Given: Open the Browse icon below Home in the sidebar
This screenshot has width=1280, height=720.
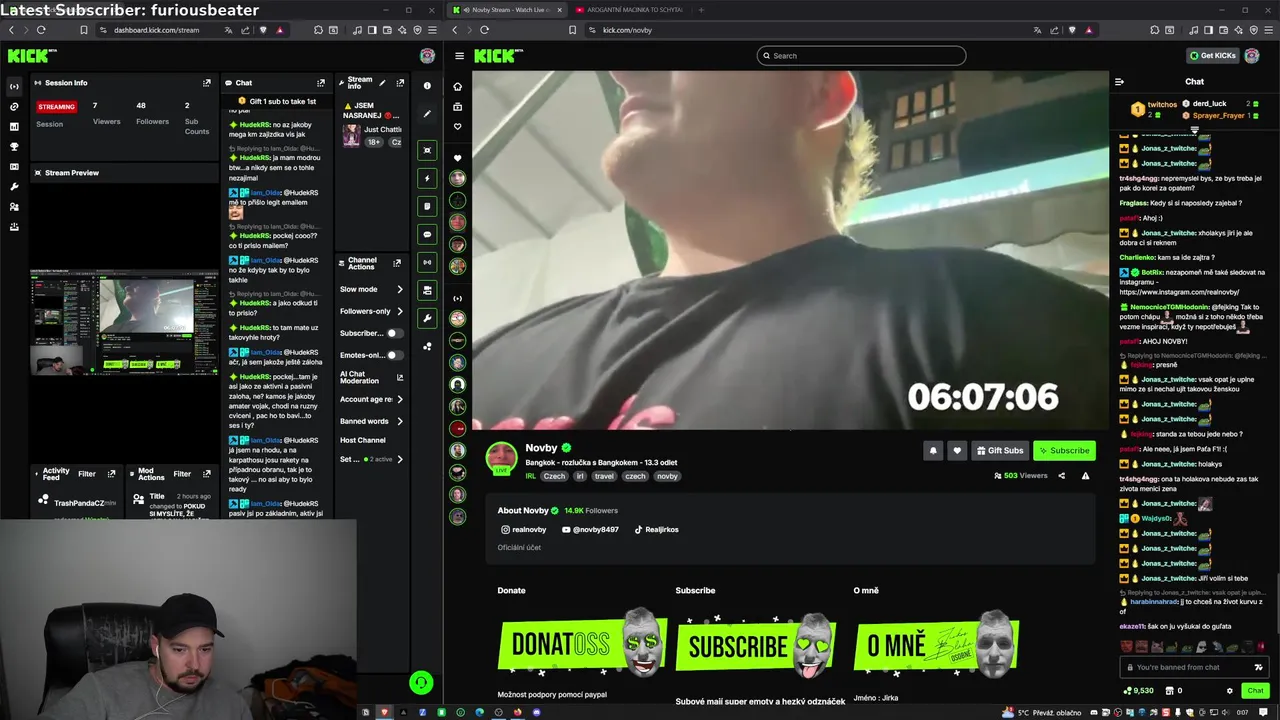Looking at the screenshot, I should (x=458, y=107).
